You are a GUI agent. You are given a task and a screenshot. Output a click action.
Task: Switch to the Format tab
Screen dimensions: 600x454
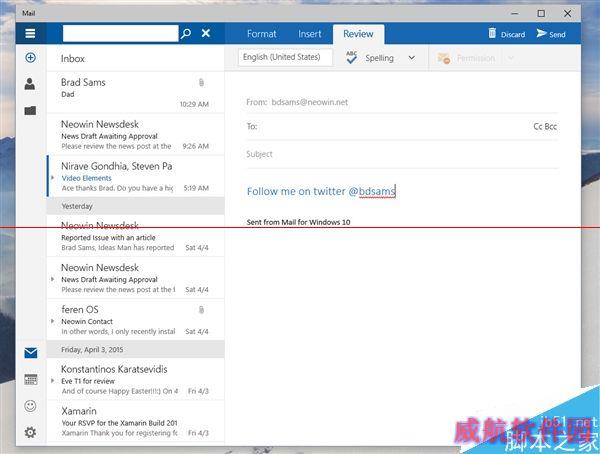pyautogui.click(x=262, y=34)
